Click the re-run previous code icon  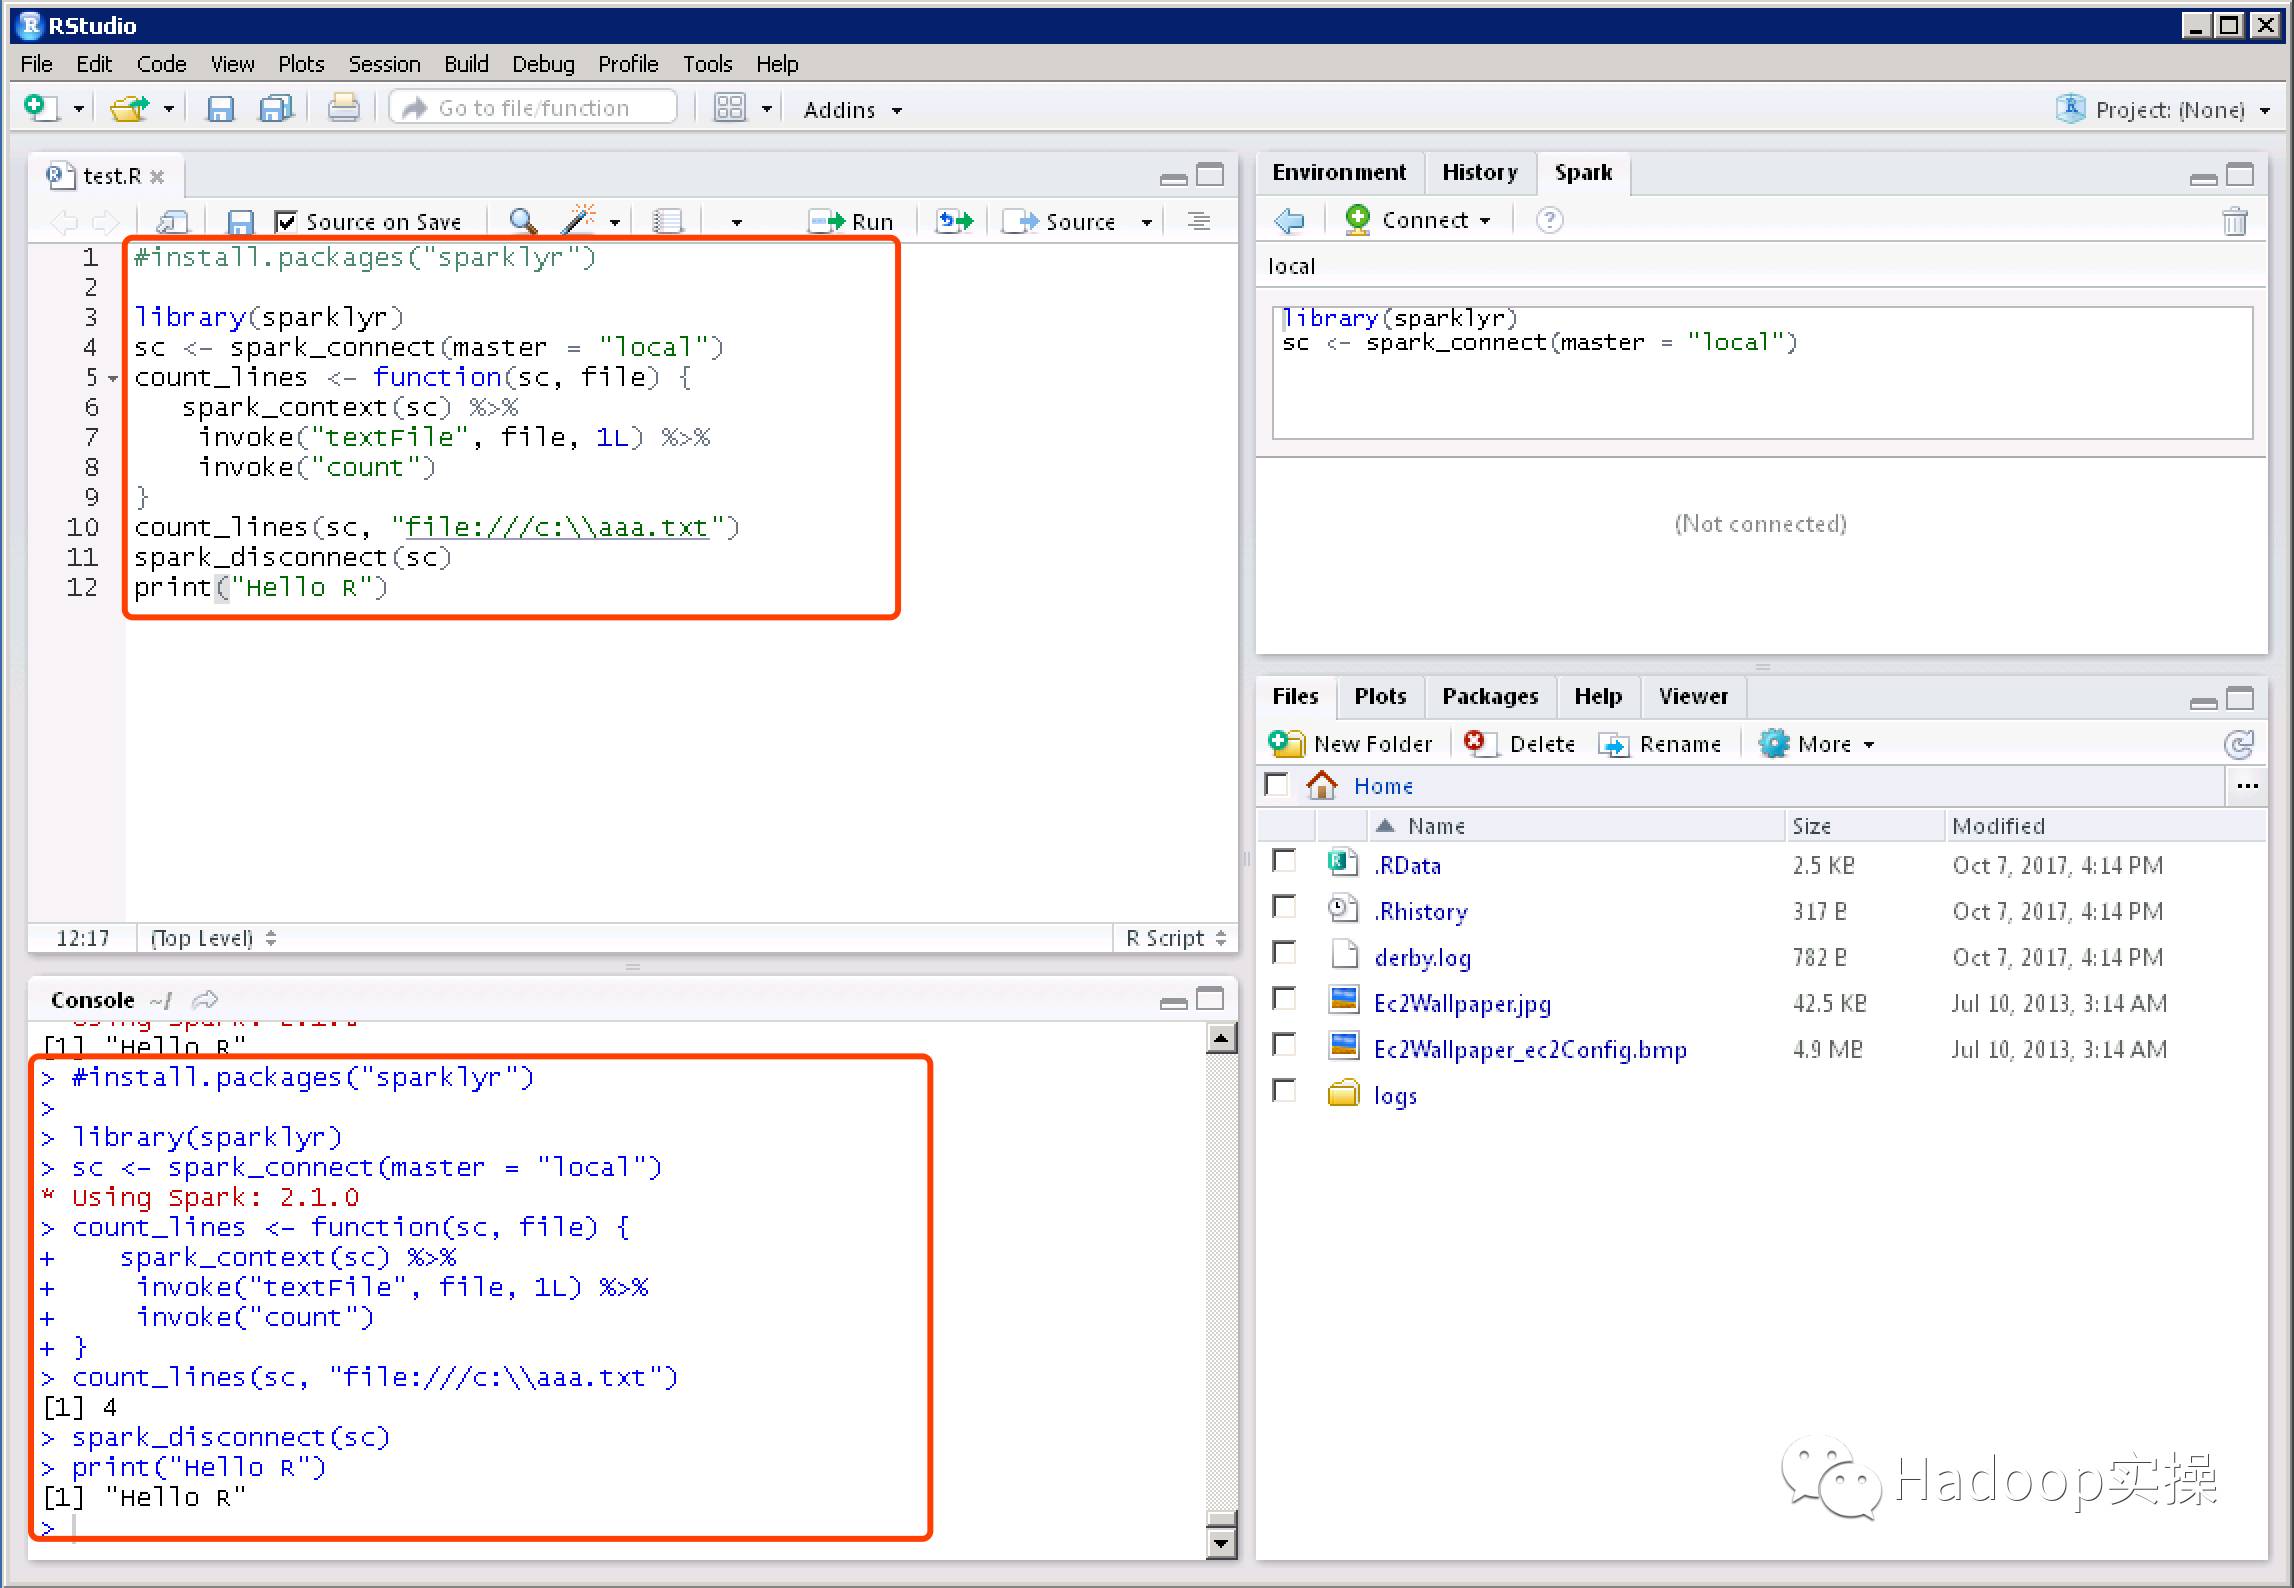click(x=954, y=221)
